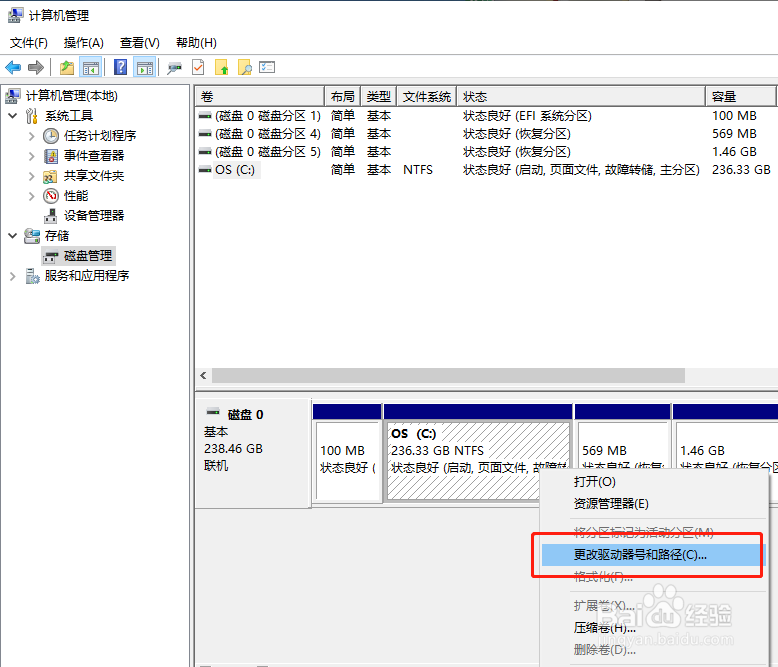Viewport: 778px width, 667px height.
Task: Click the 服务和应用程序 icon
Action: 32,276
